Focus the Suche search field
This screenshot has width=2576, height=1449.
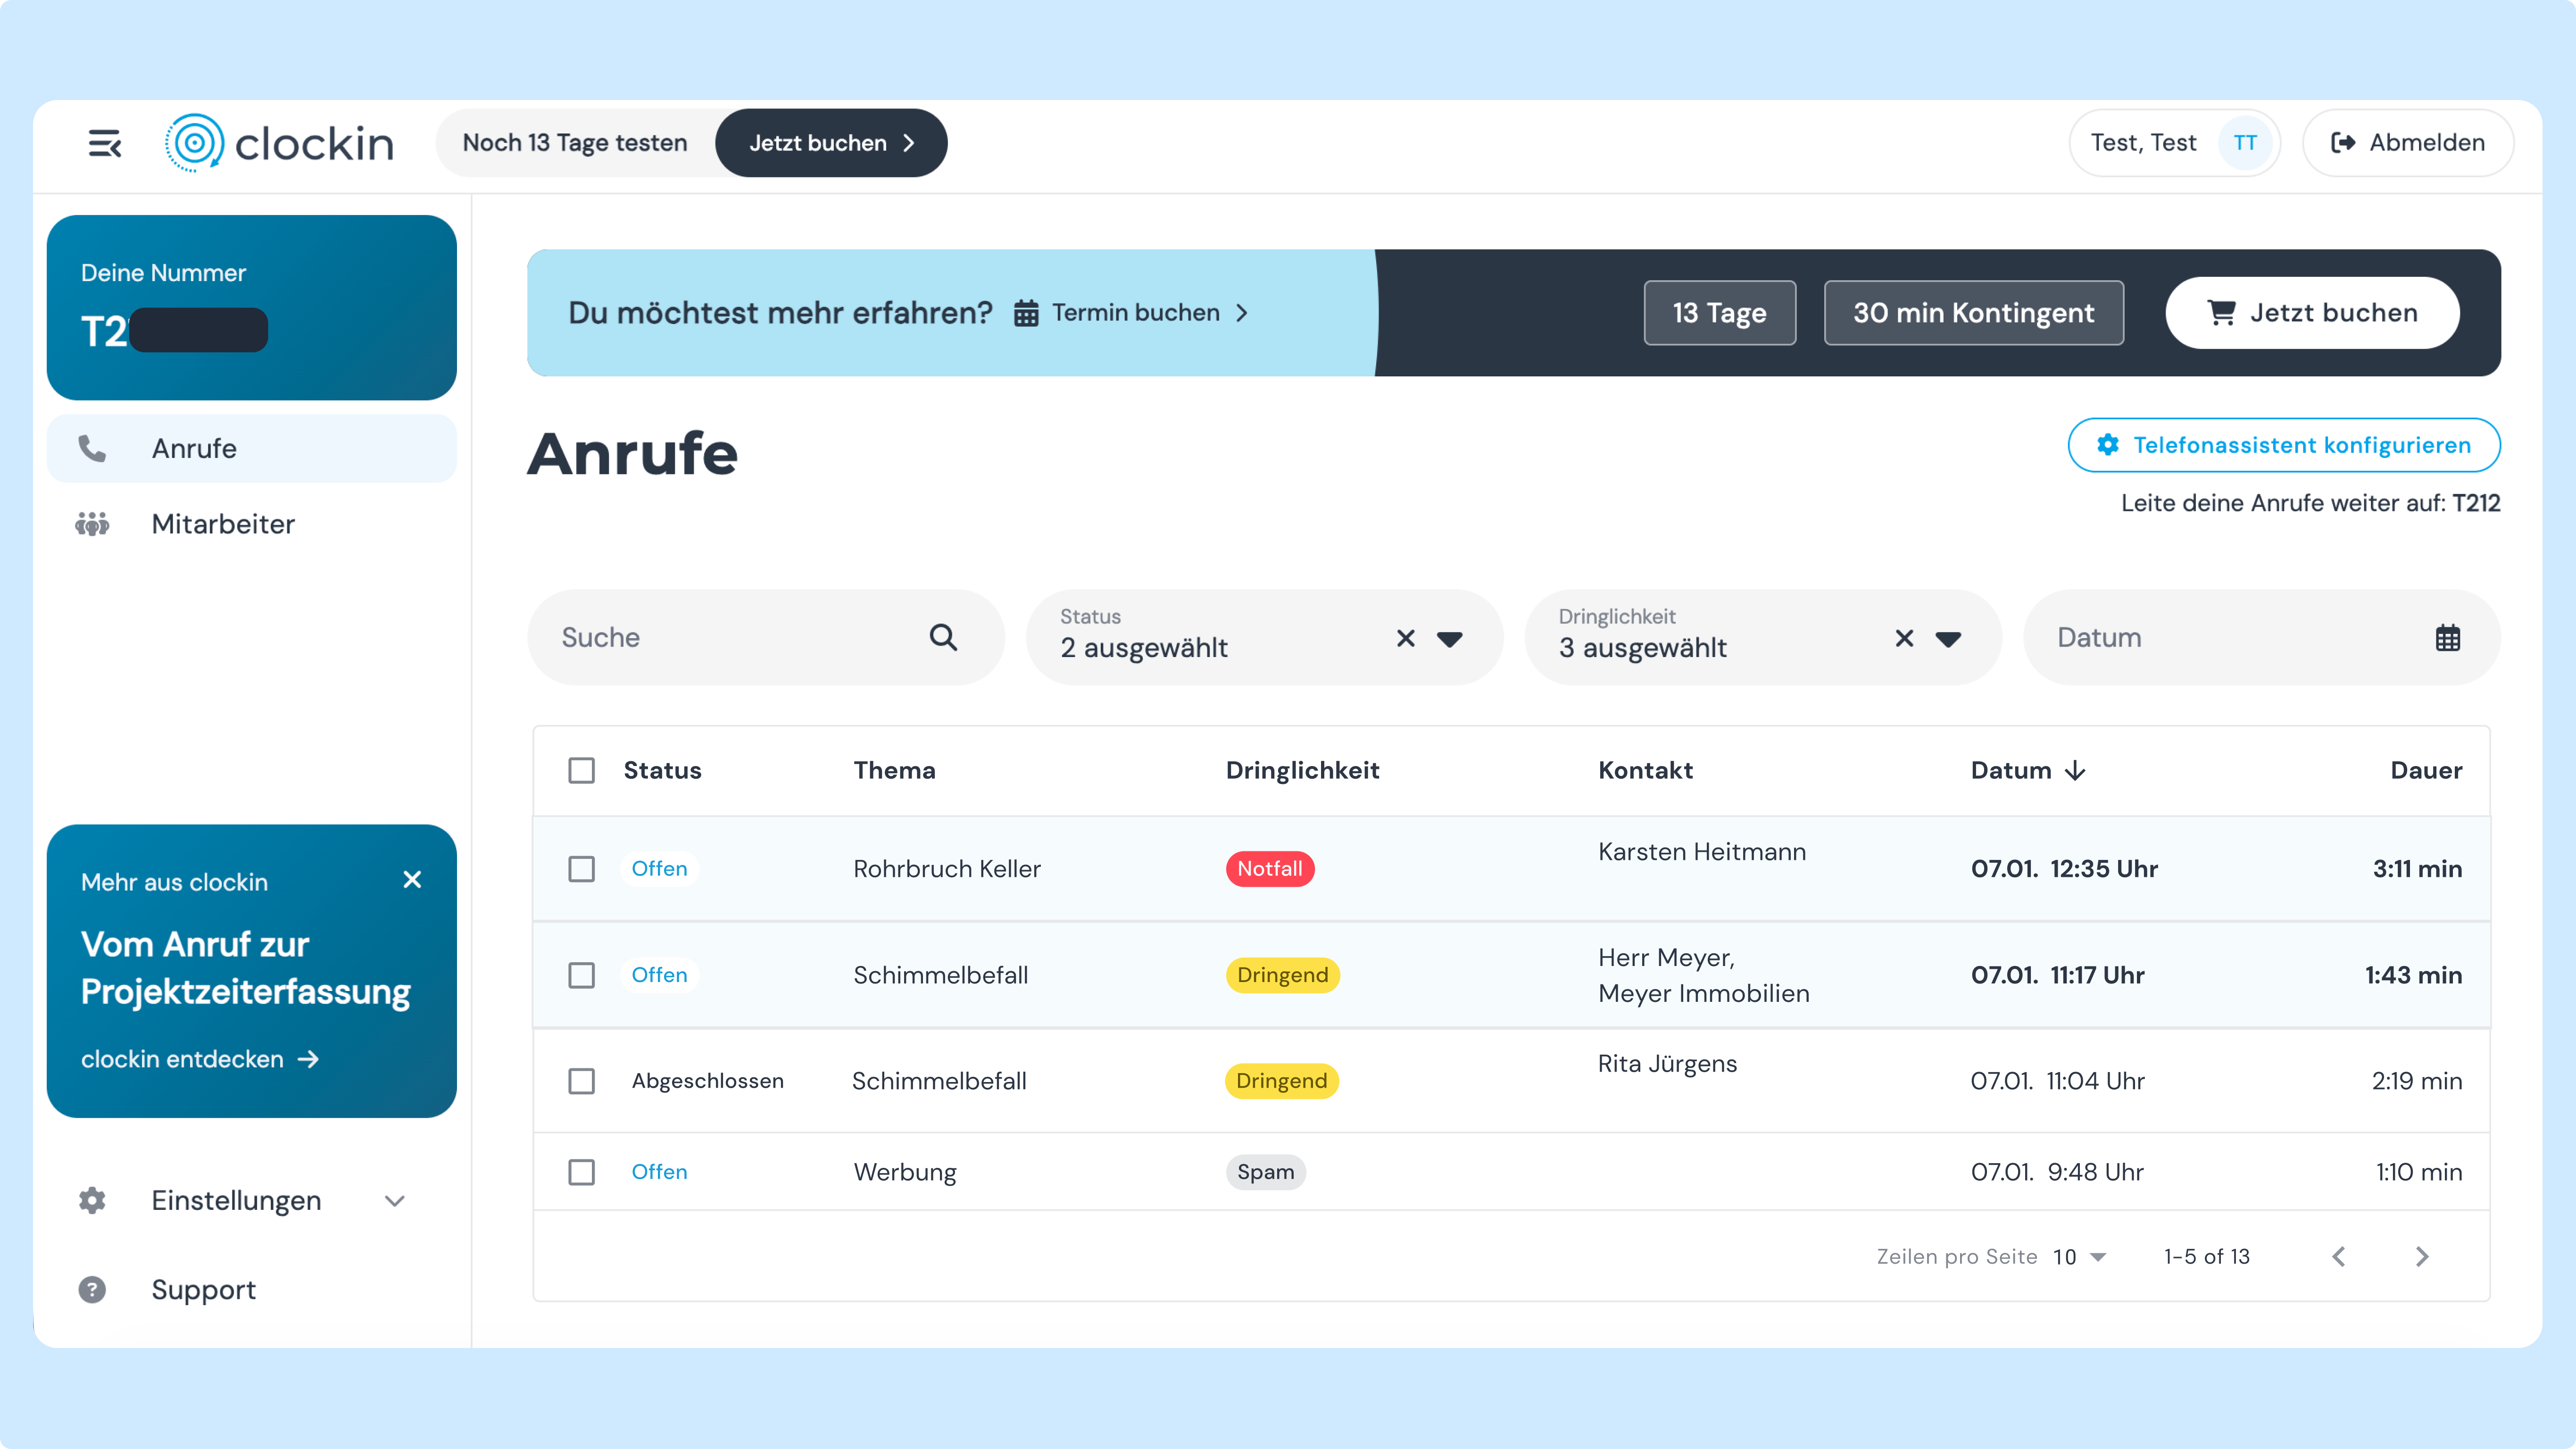click(765, 637)
